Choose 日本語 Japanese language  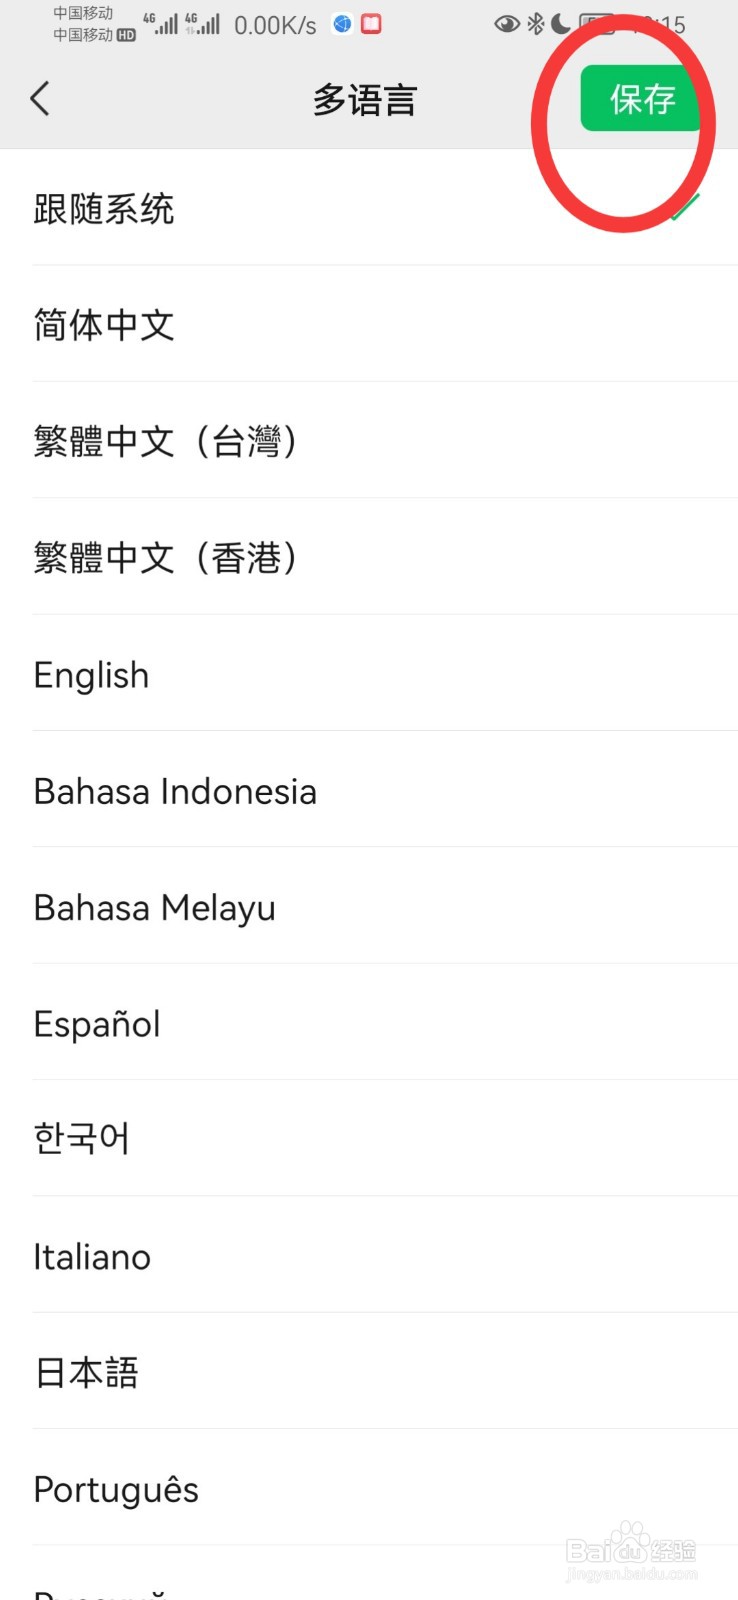click(x=369, y=1371)
